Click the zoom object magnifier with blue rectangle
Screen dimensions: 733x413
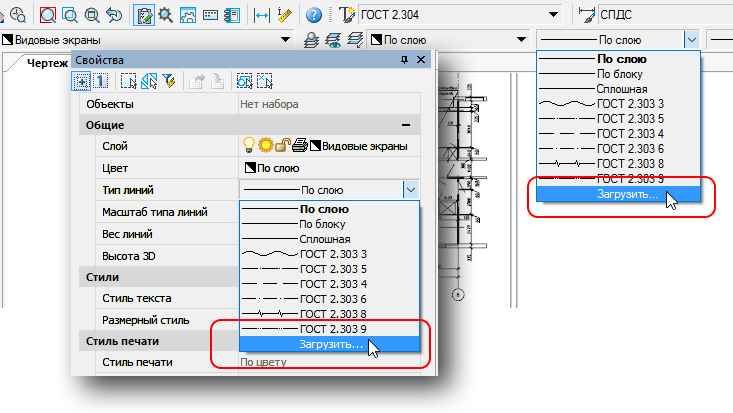70,15
